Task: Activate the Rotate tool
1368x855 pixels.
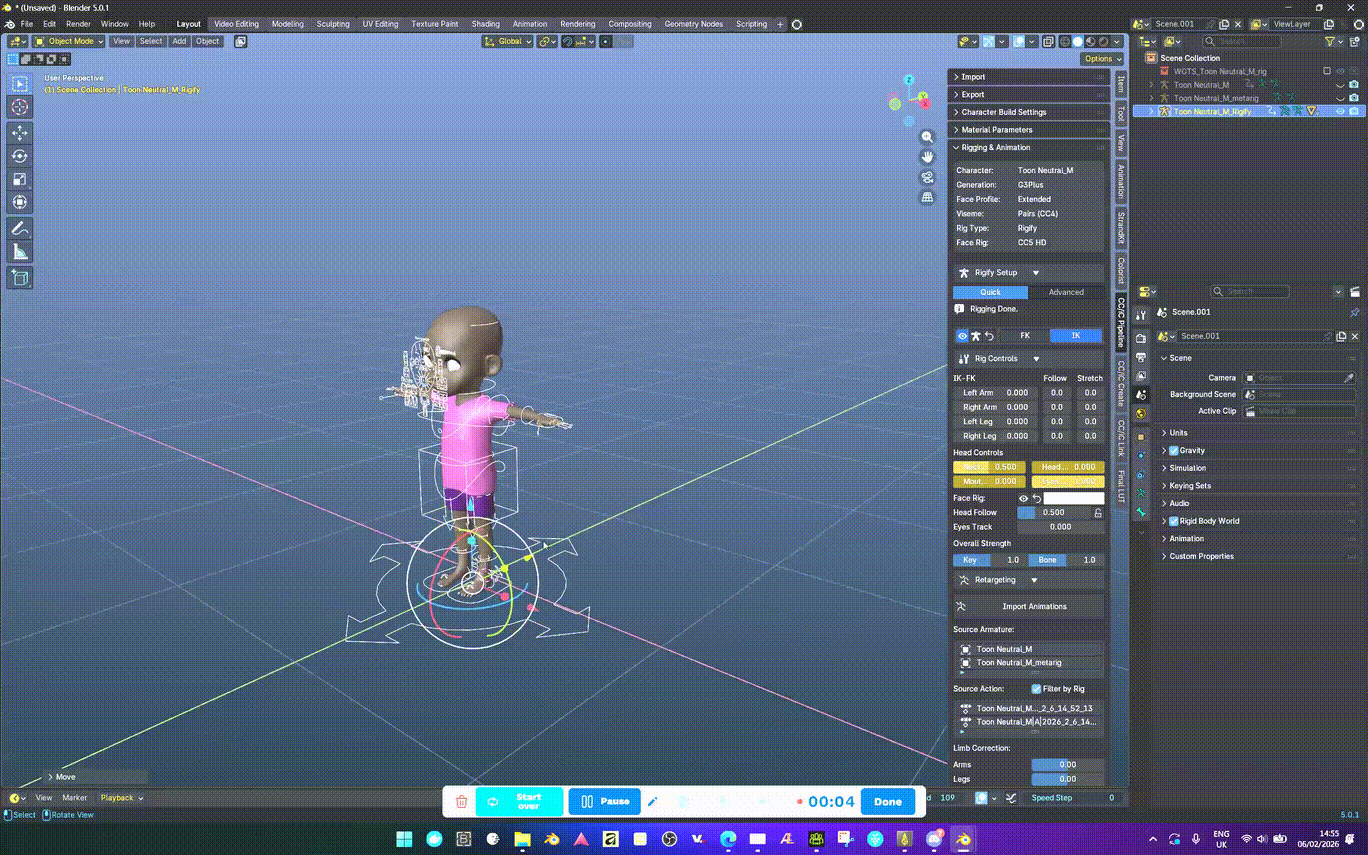Action: click(x=20, y=156)
